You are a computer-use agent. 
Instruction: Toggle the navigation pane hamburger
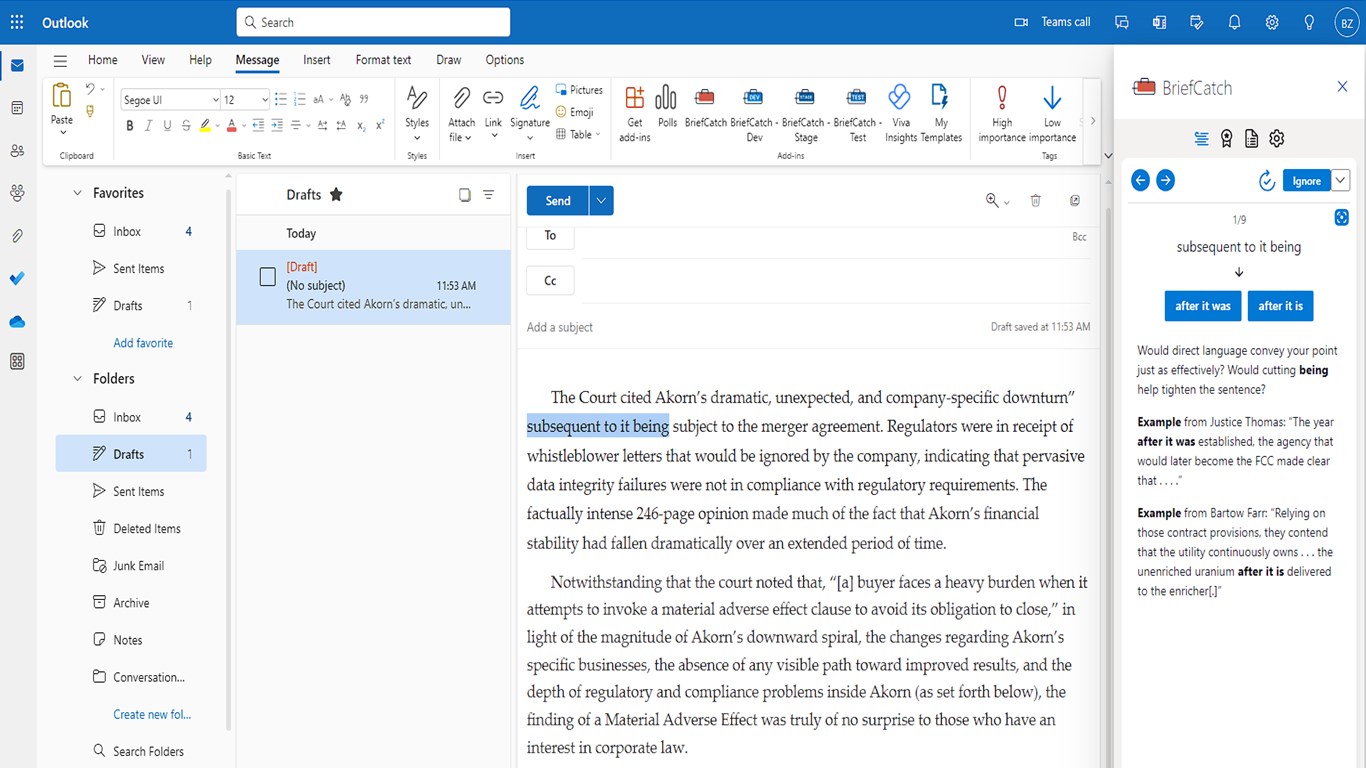pos(60,60)
